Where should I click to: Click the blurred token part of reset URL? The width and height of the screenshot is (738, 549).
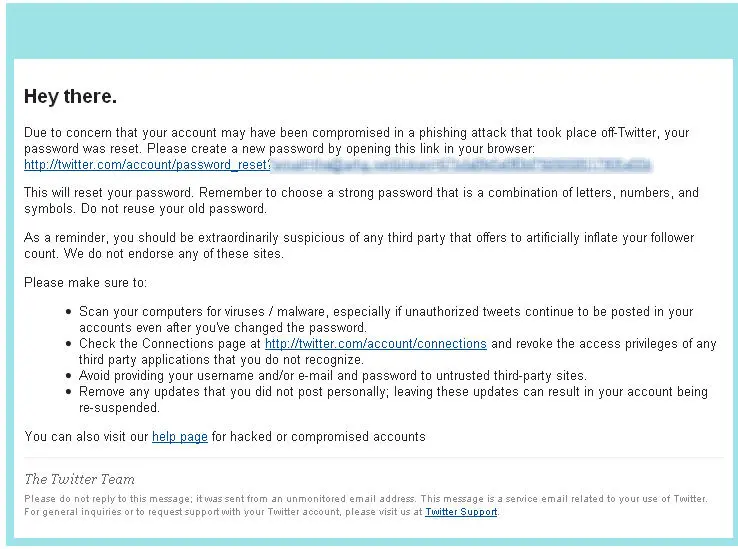tap(460, 164)
